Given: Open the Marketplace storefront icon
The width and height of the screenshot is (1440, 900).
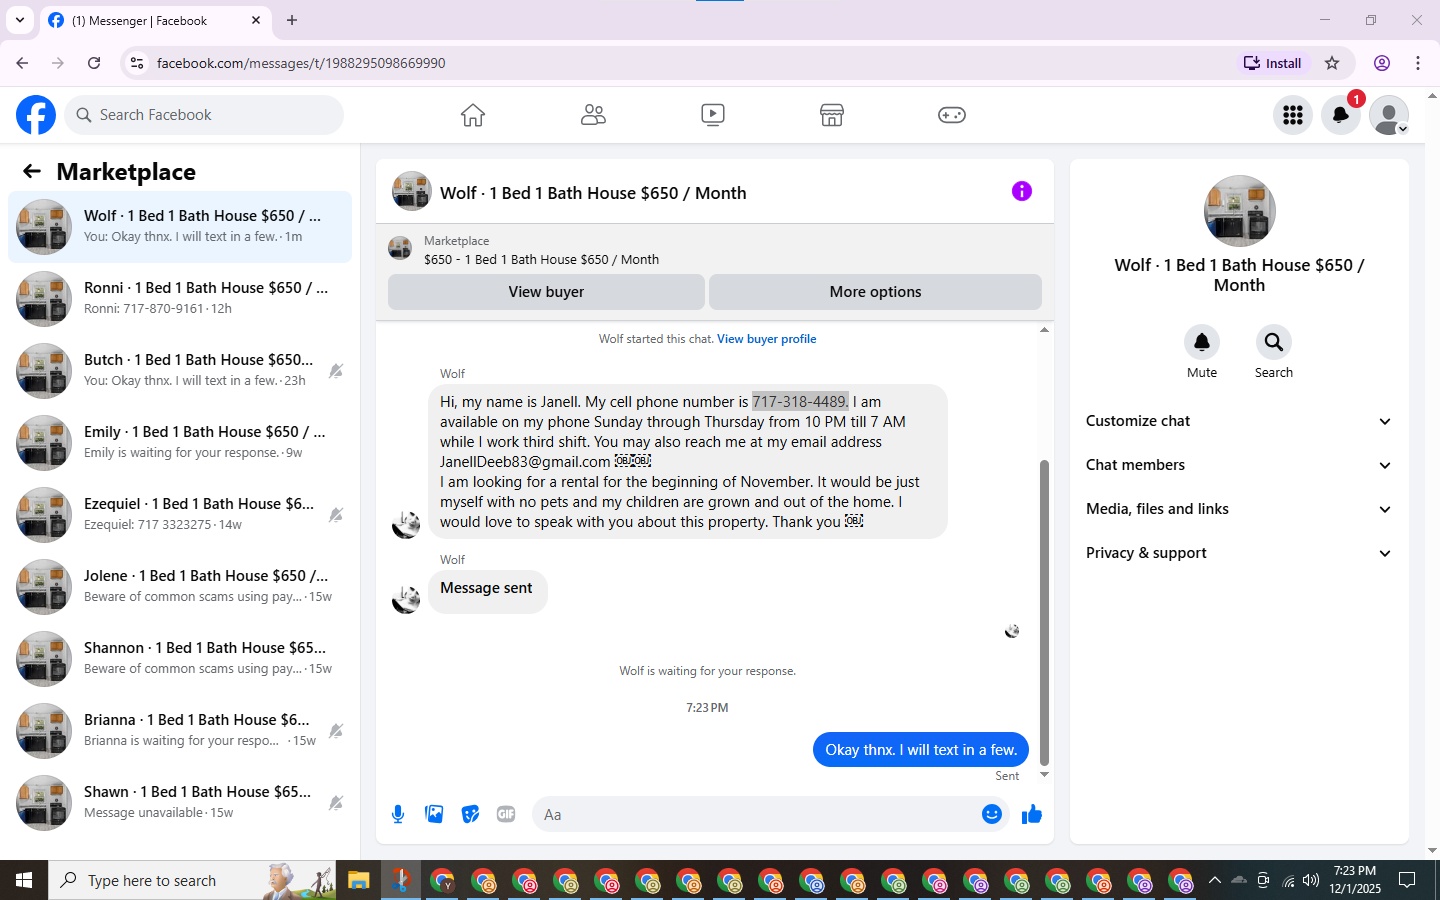Looking at the screenshot, I should pos(832,115).
